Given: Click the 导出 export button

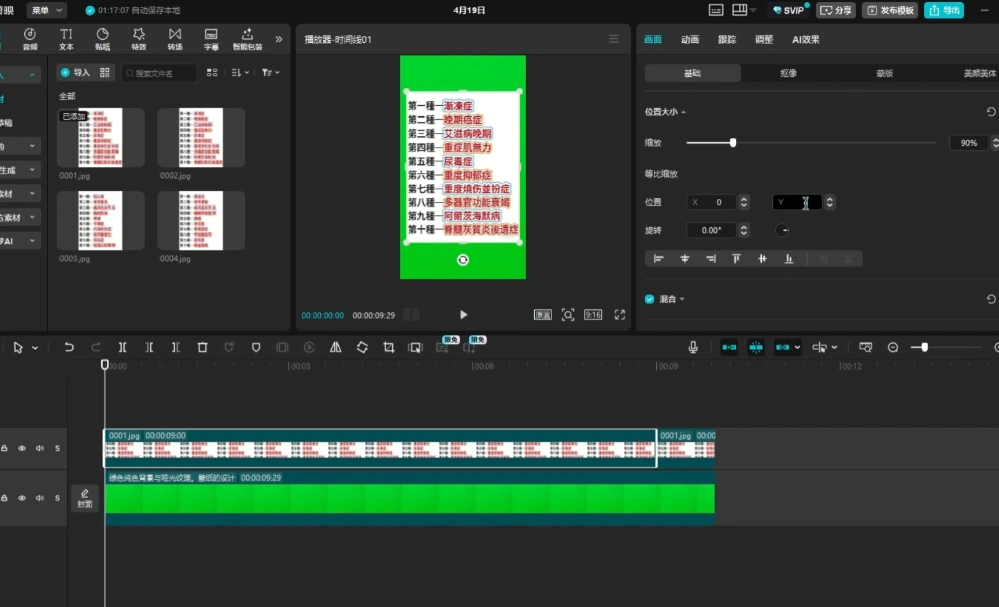Looking at the screenshot, I should 945,10.
